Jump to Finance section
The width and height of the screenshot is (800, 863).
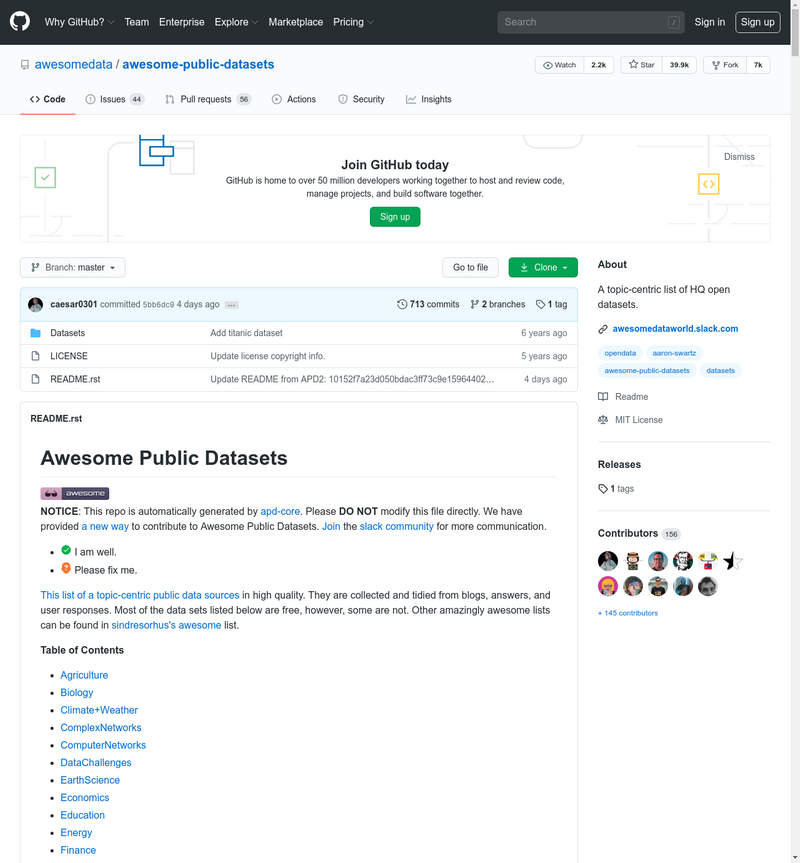78,850
